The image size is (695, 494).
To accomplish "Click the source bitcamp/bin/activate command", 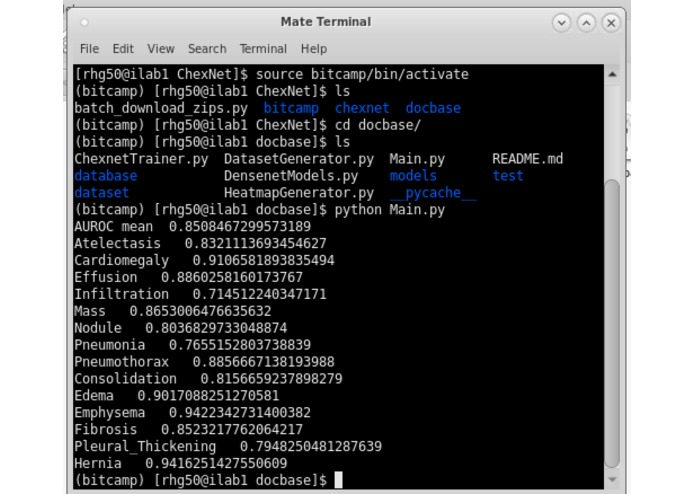I will (x=362, y=74).
